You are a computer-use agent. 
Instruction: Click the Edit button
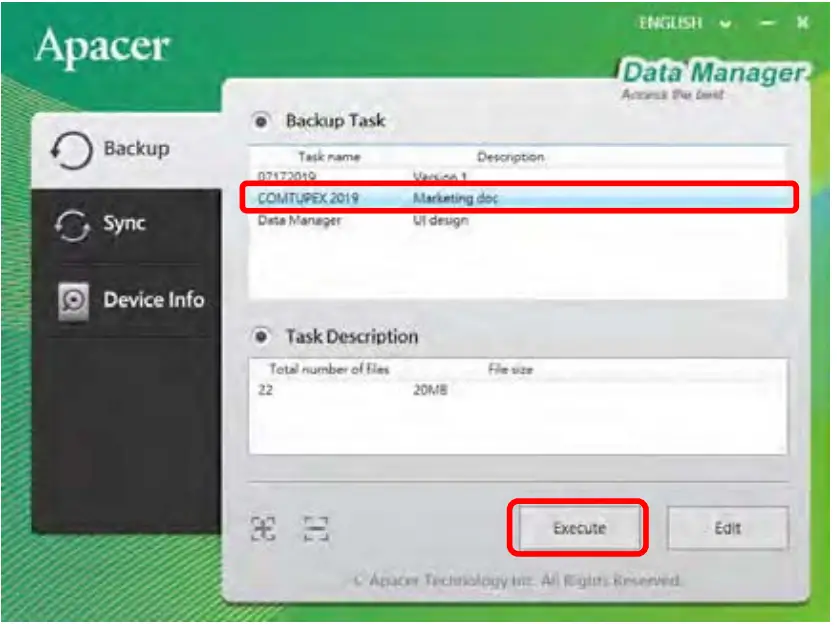(727, 528)
